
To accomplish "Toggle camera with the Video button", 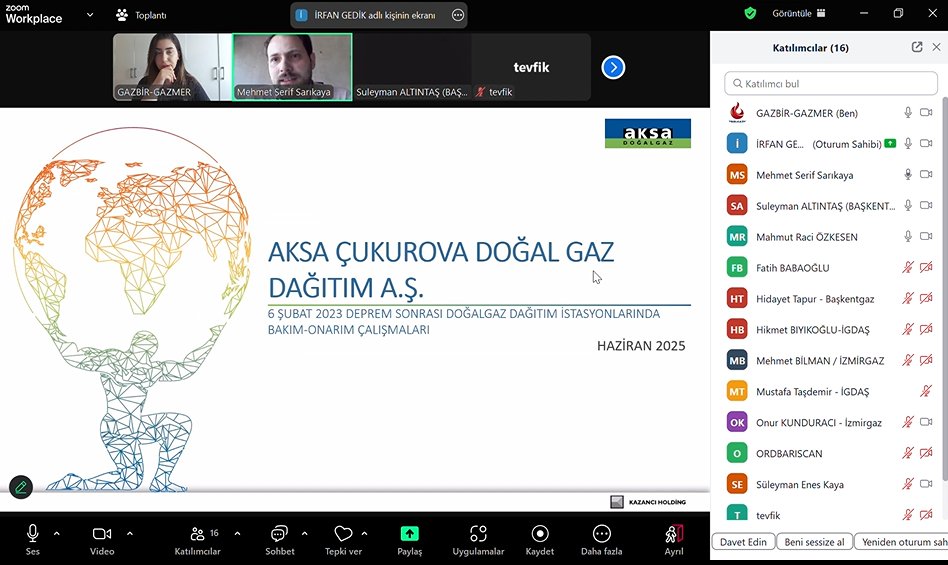I will point(102,540).
